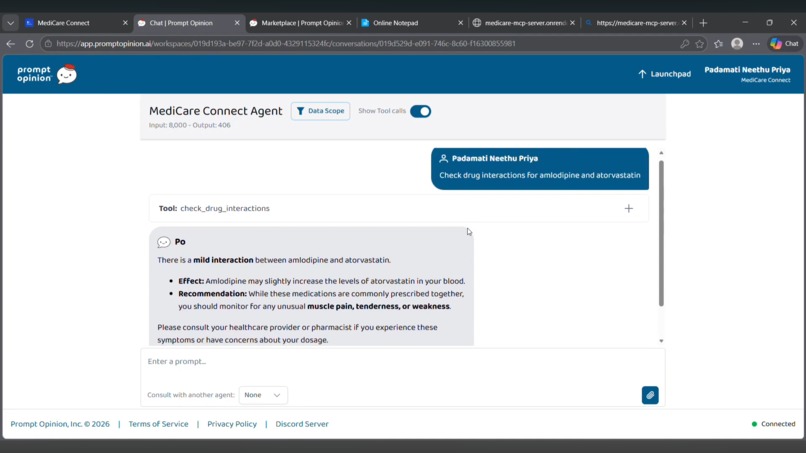
Task: Click Prompt Opinion, Inc. © 2026 footer link
Action: pyautogui.click(x=60, y=424)
